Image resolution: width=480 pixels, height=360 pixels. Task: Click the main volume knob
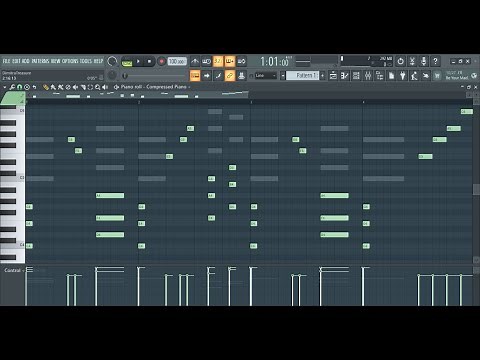(x=112, y=61)
